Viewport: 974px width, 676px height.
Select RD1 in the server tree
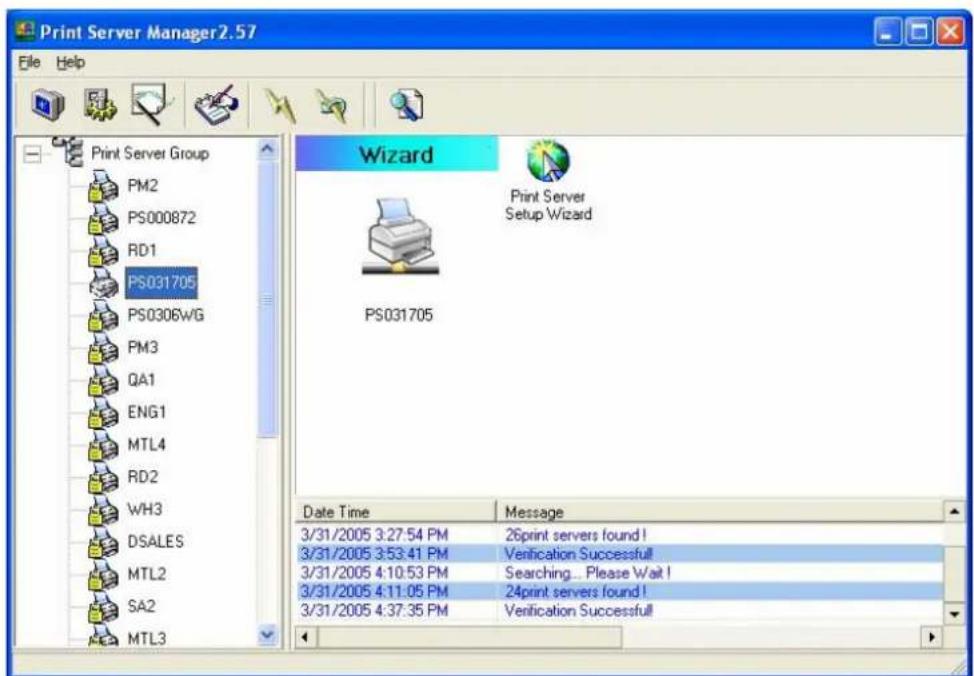click(x=142, y=250)
